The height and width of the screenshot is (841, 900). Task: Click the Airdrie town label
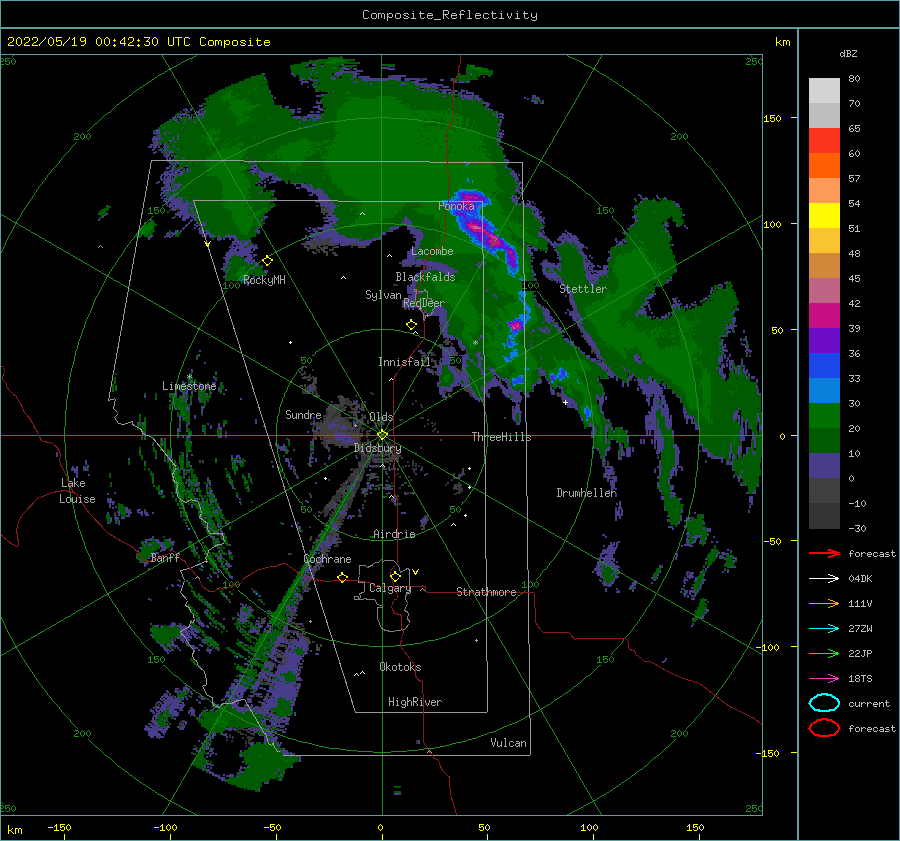coord(394,534)
